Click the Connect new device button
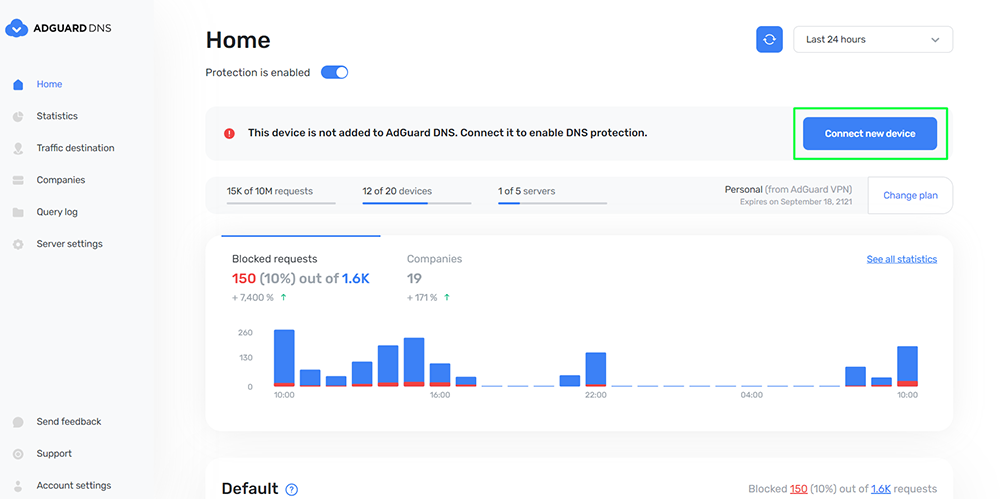This screenshot has height=499, width=1000. [870, 134]
